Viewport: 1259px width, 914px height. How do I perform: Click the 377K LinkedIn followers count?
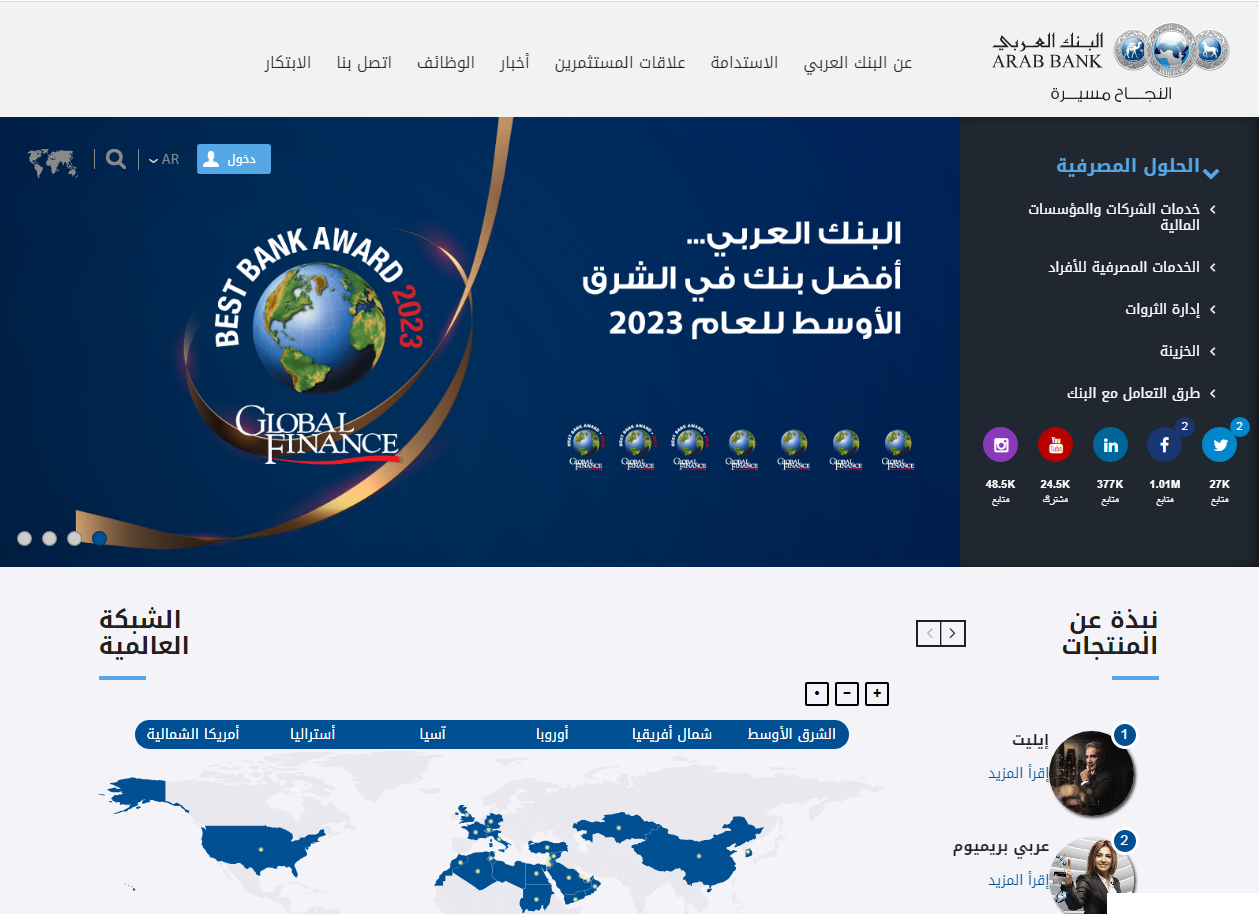[x=1110, y=484]
